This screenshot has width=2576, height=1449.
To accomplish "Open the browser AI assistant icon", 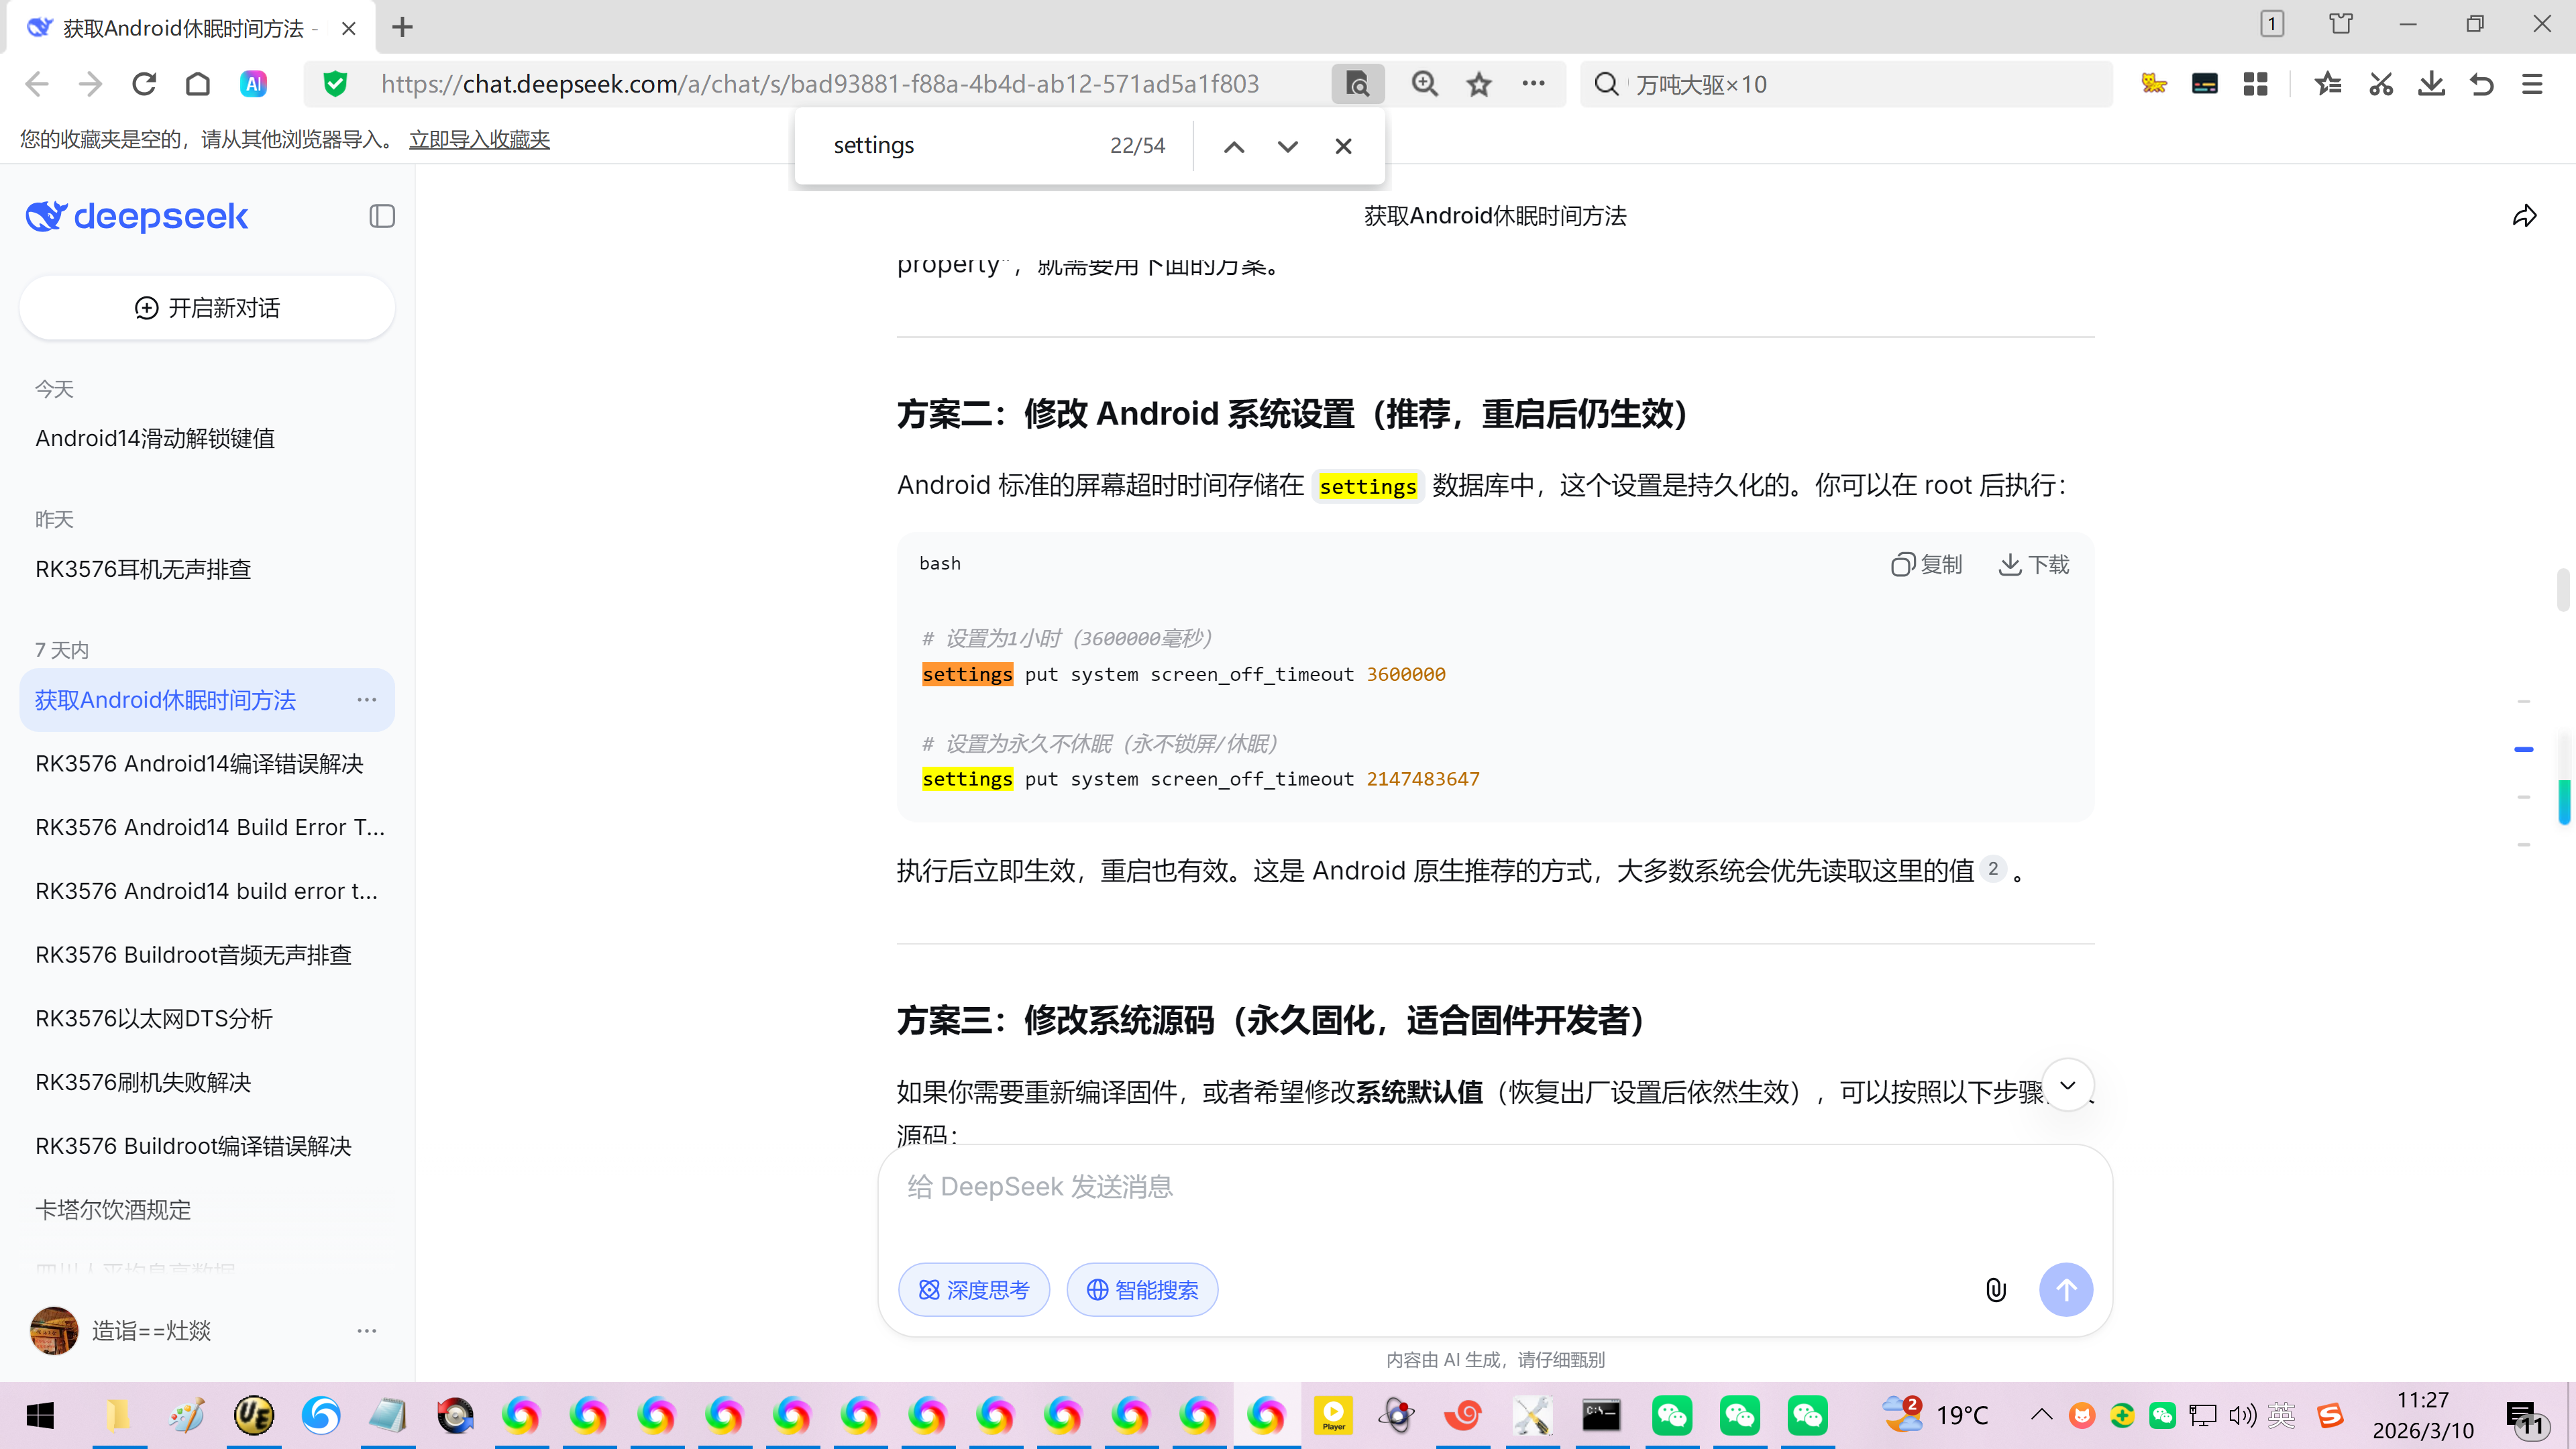I will [x=254, y=84].
